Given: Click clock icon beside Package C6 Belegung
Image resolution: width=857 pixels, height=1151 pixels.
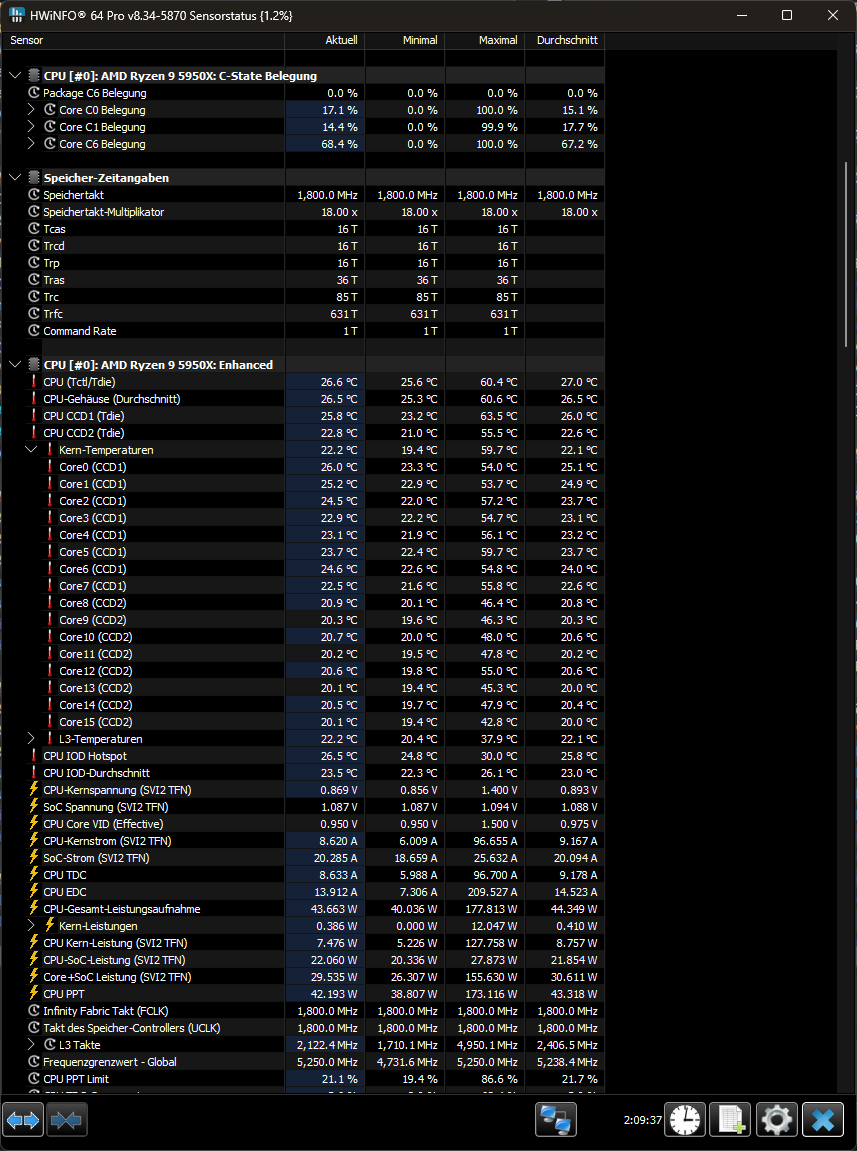Looking at the screenshot, I should pyautogui.click(x=34, y=92).
